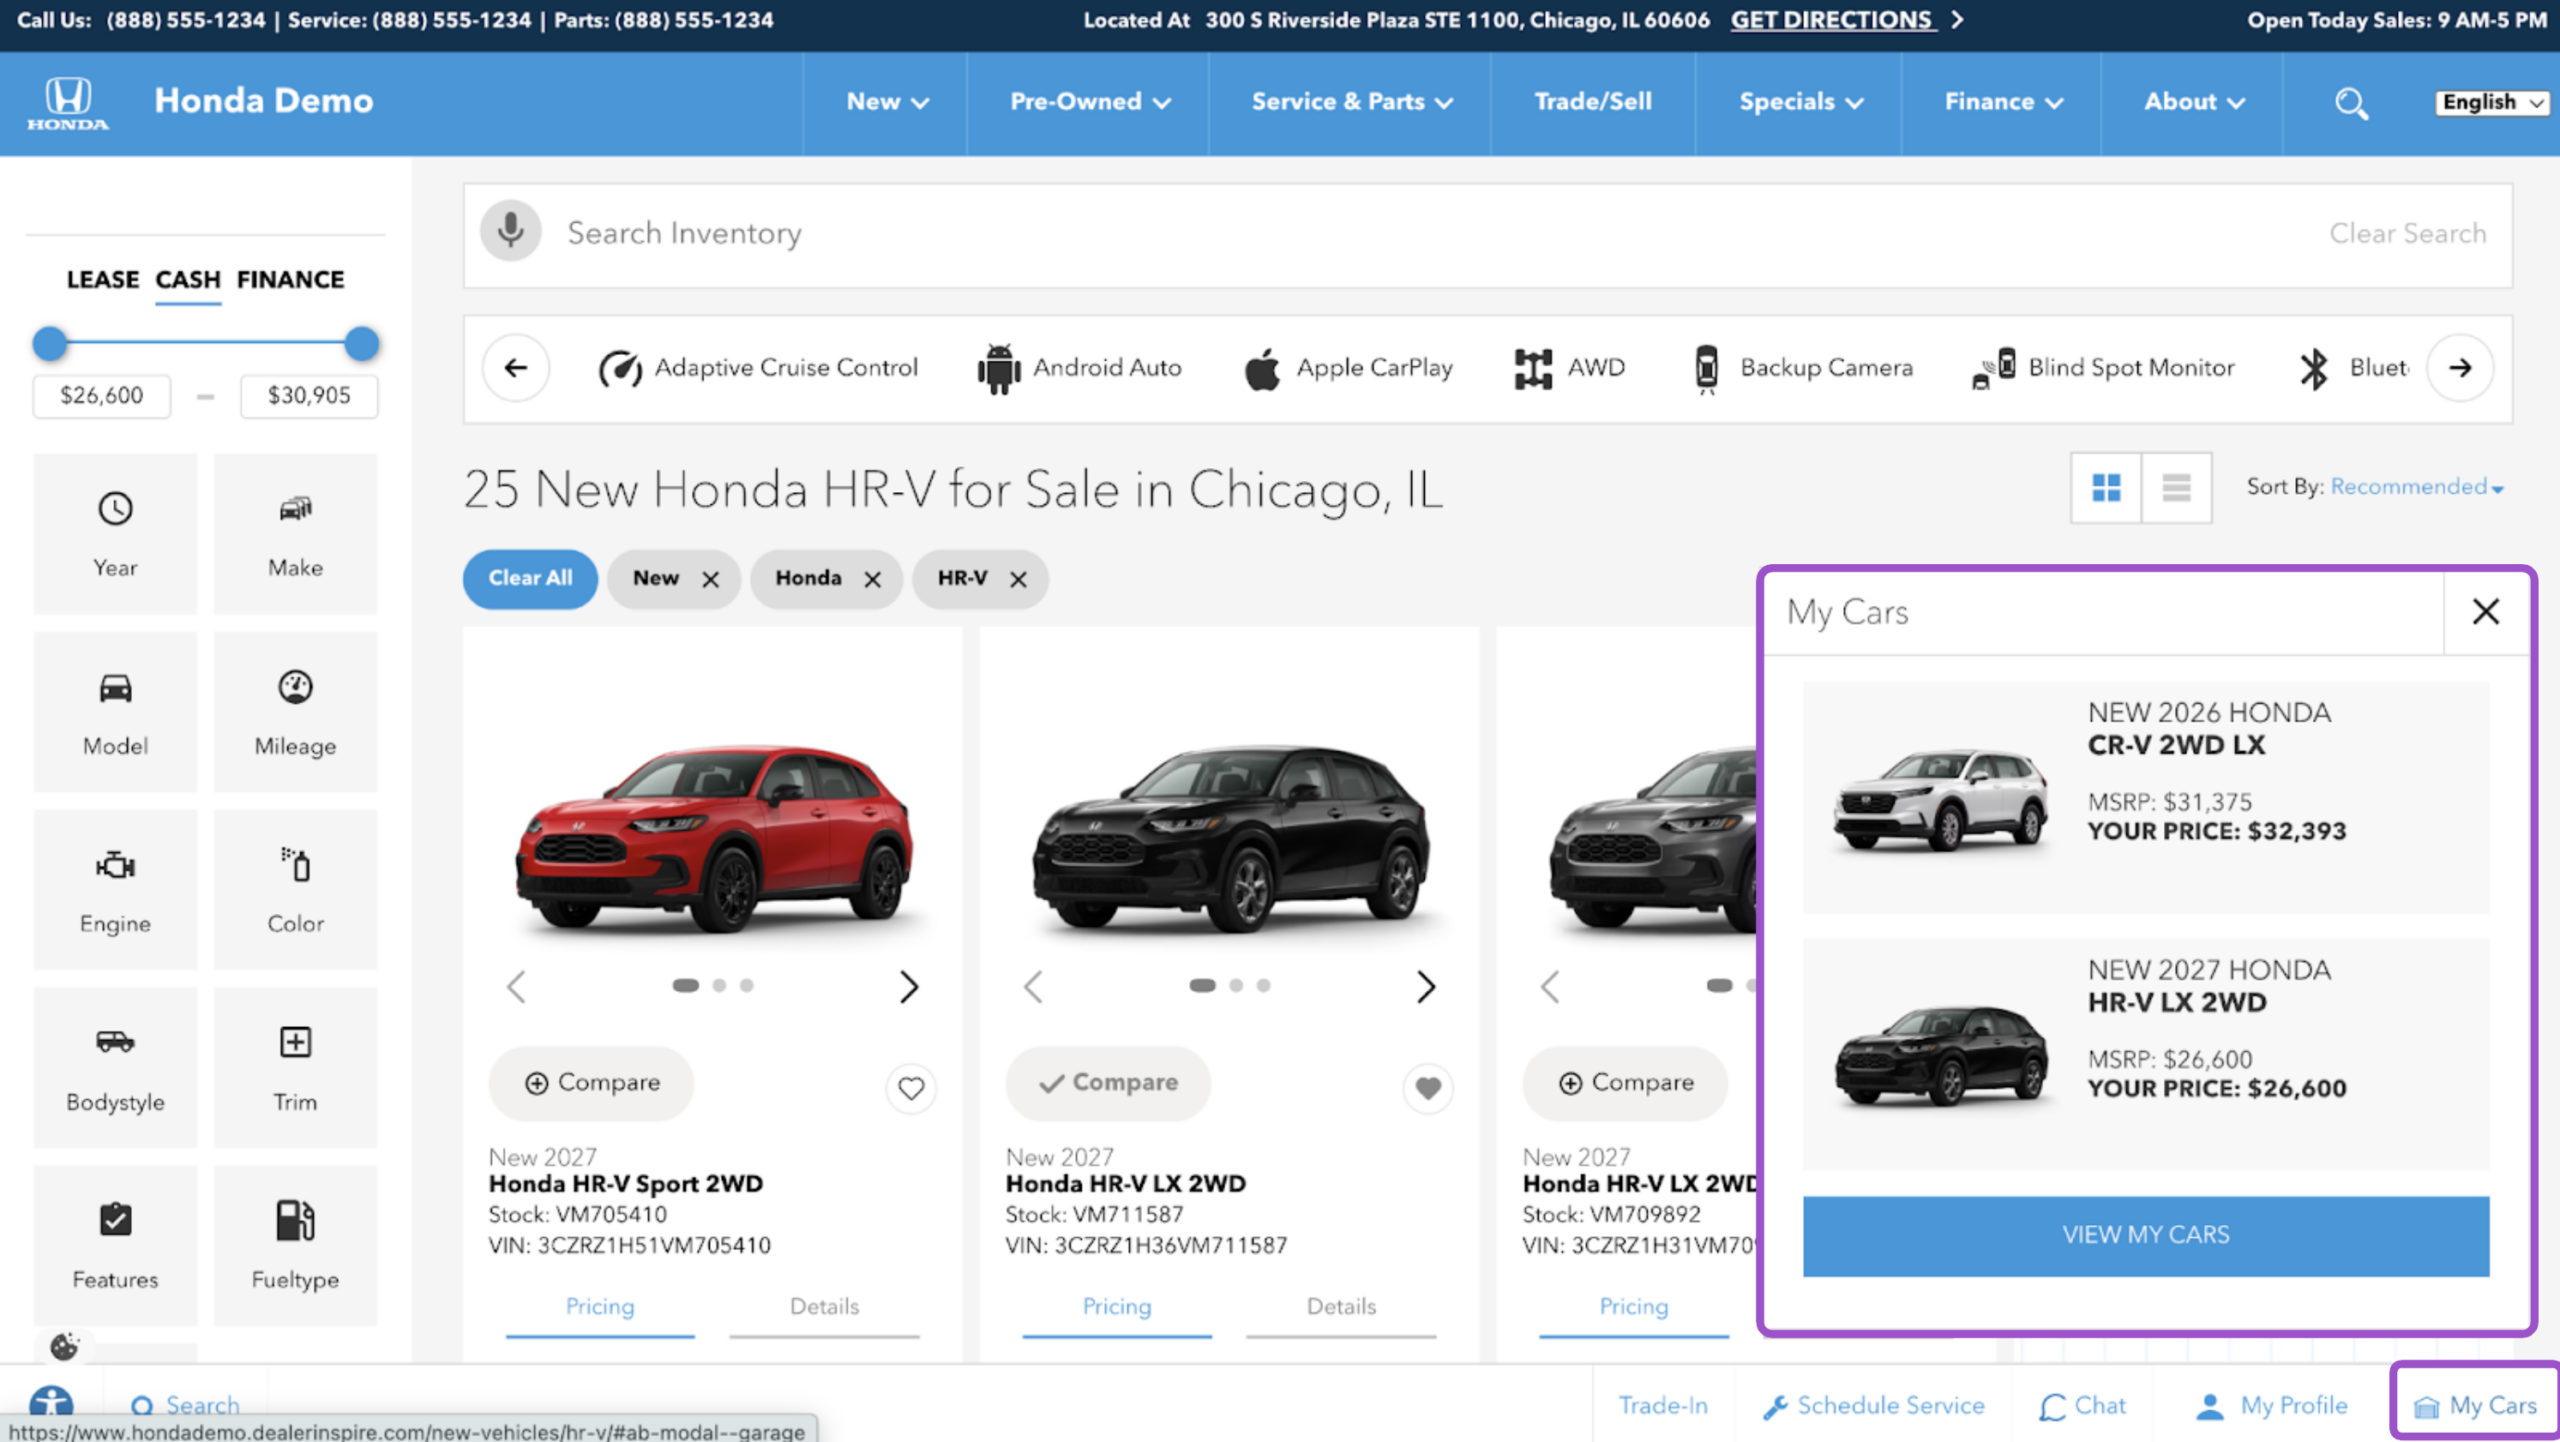Expand the Finance menu
The width and height of the screenshot is (2560, 1442).
pyautogui.click(x=2003, y=102)
